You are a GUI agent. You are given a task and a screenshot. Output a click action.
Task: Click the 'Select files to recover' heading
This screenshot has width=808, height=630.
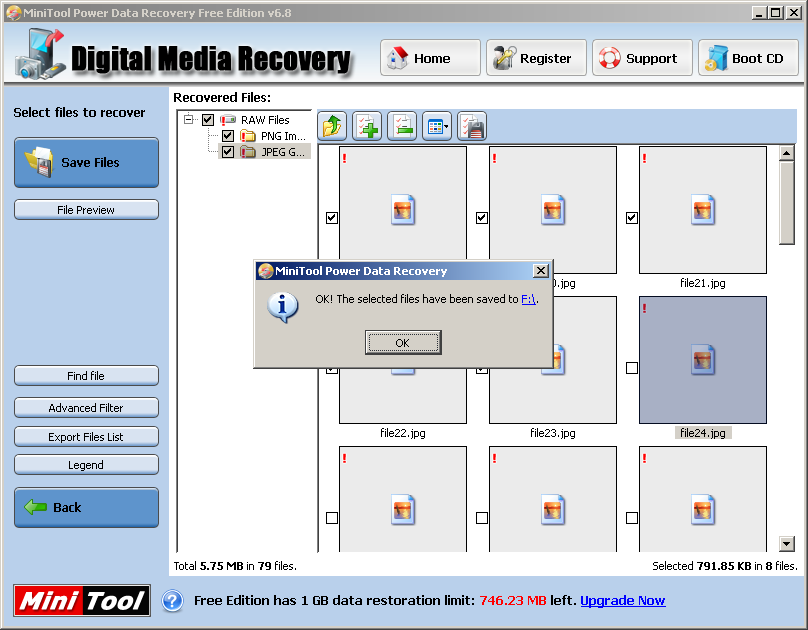click(x=79, y=112)
